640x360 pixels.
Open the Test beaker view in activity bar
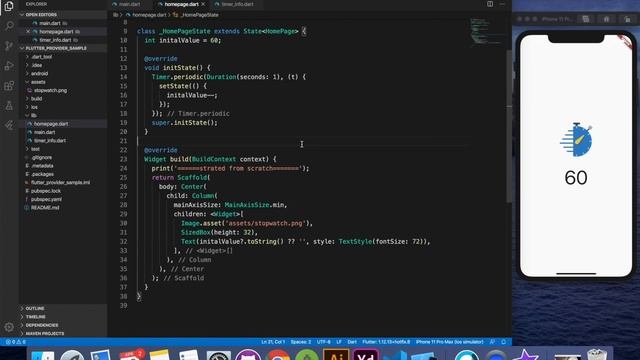(x=9, y=105)
